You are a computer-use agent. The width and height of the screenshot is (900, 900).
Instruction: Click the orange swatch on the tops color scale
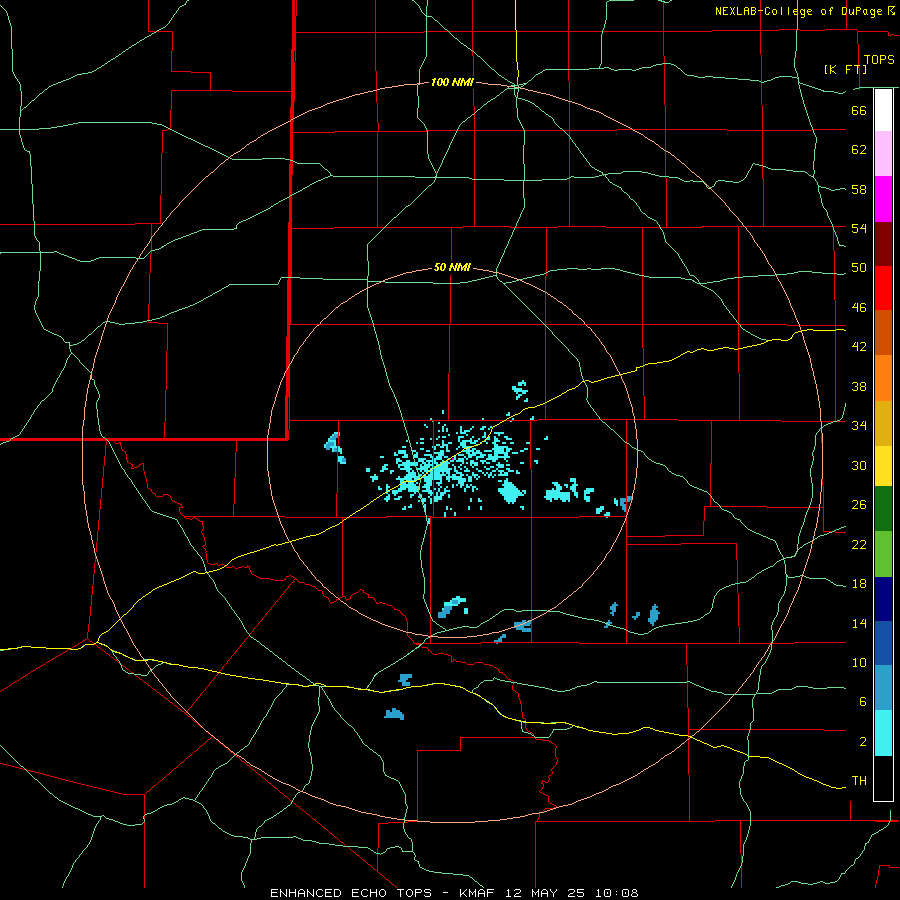pyautogui.click(x=883, y=378)
